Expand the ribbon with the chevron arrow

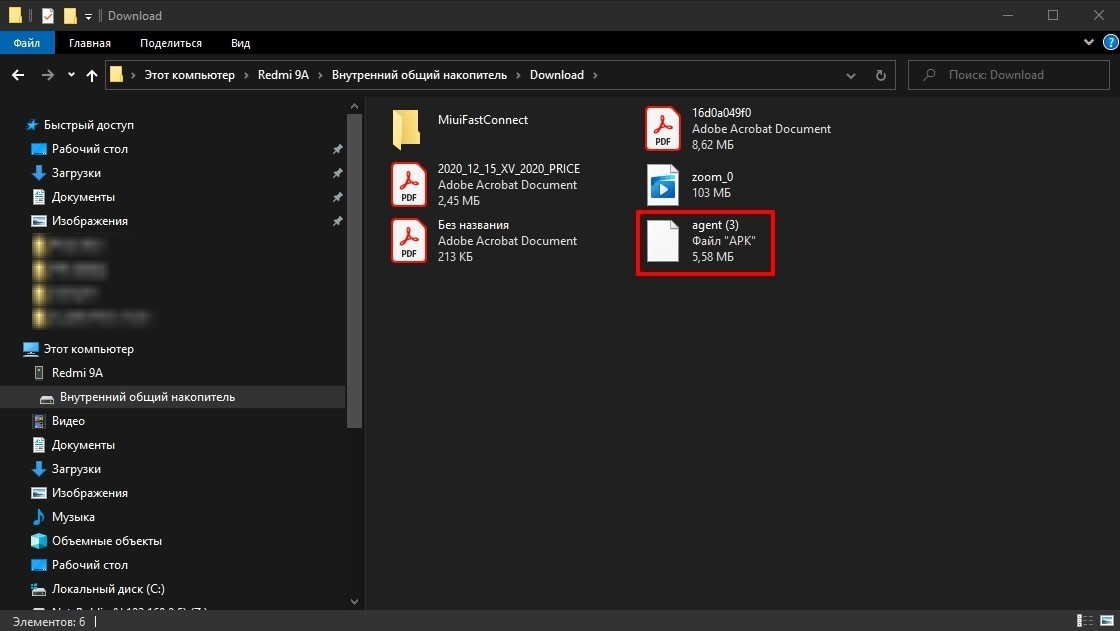(x=1089, y=43)
